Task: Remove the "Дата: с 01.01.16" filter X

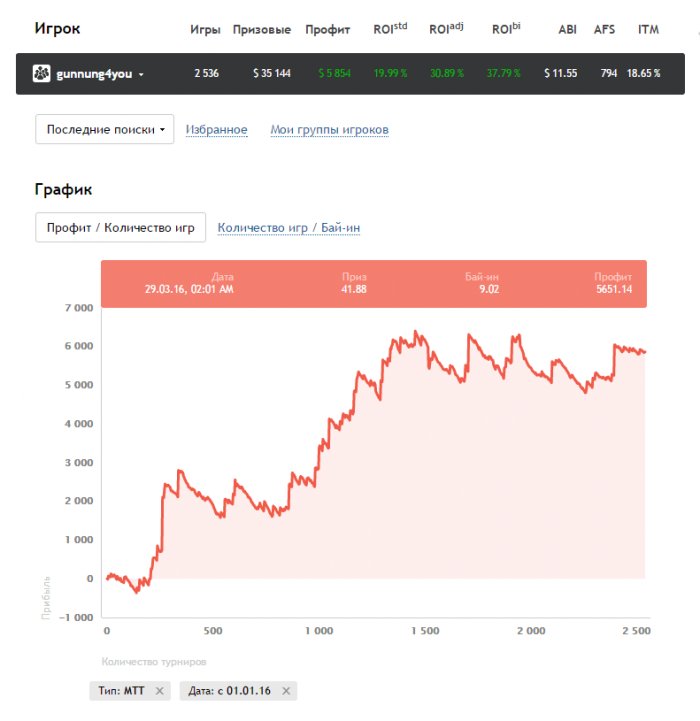Action: [x=286, y=691]
